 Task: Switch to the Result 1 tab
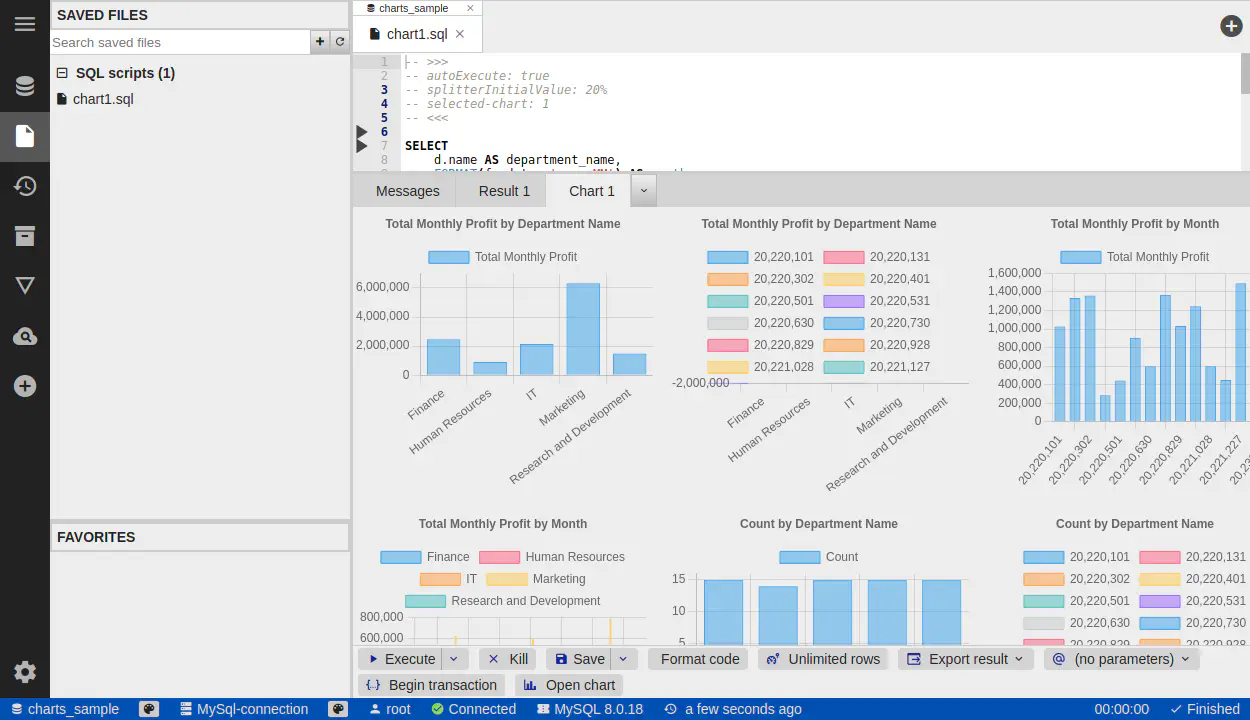(504, 191)
